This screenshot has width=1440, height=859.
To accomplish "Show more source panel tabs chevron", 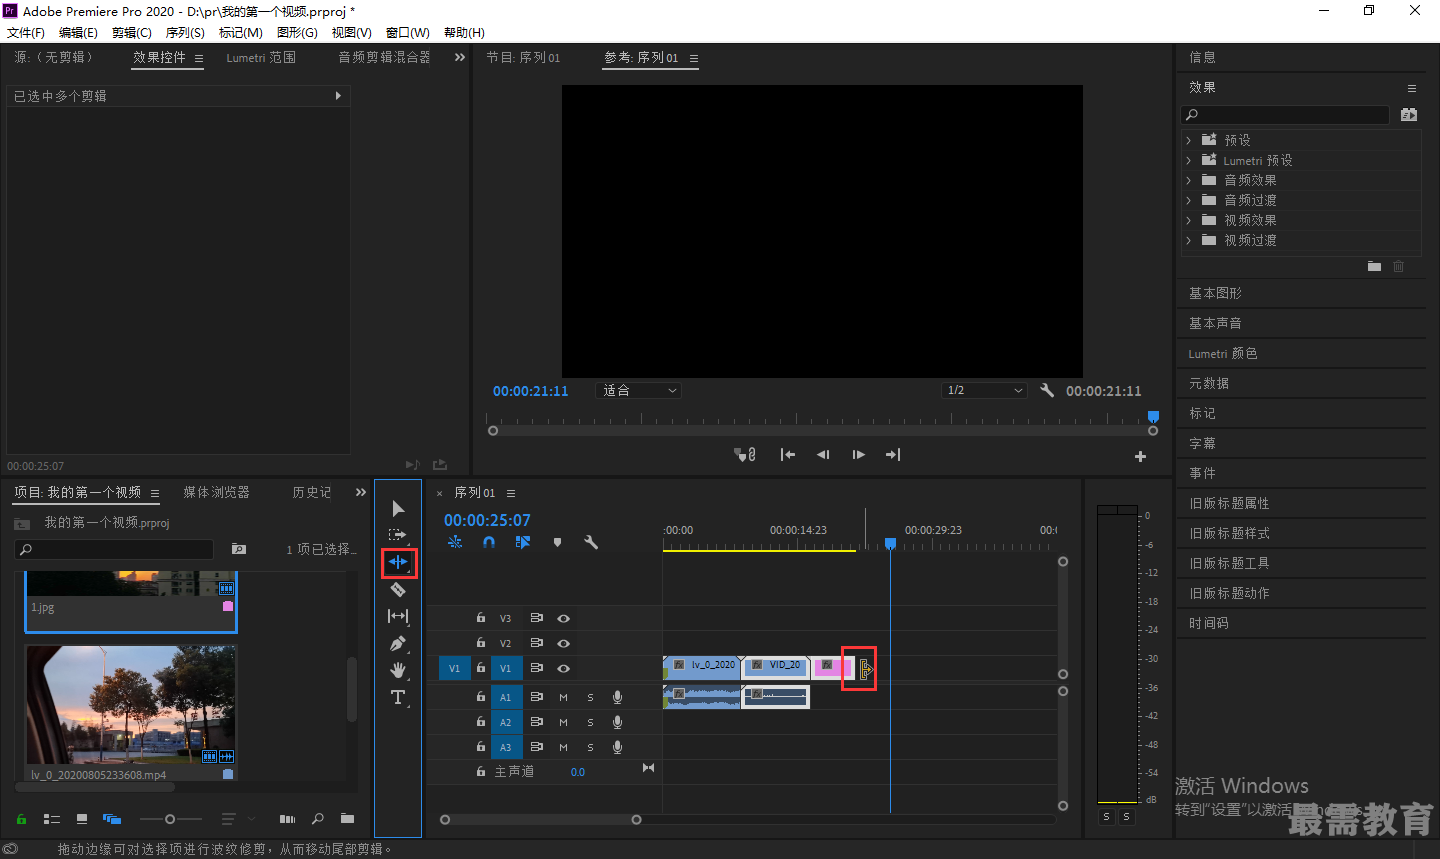I will point(460,57).
